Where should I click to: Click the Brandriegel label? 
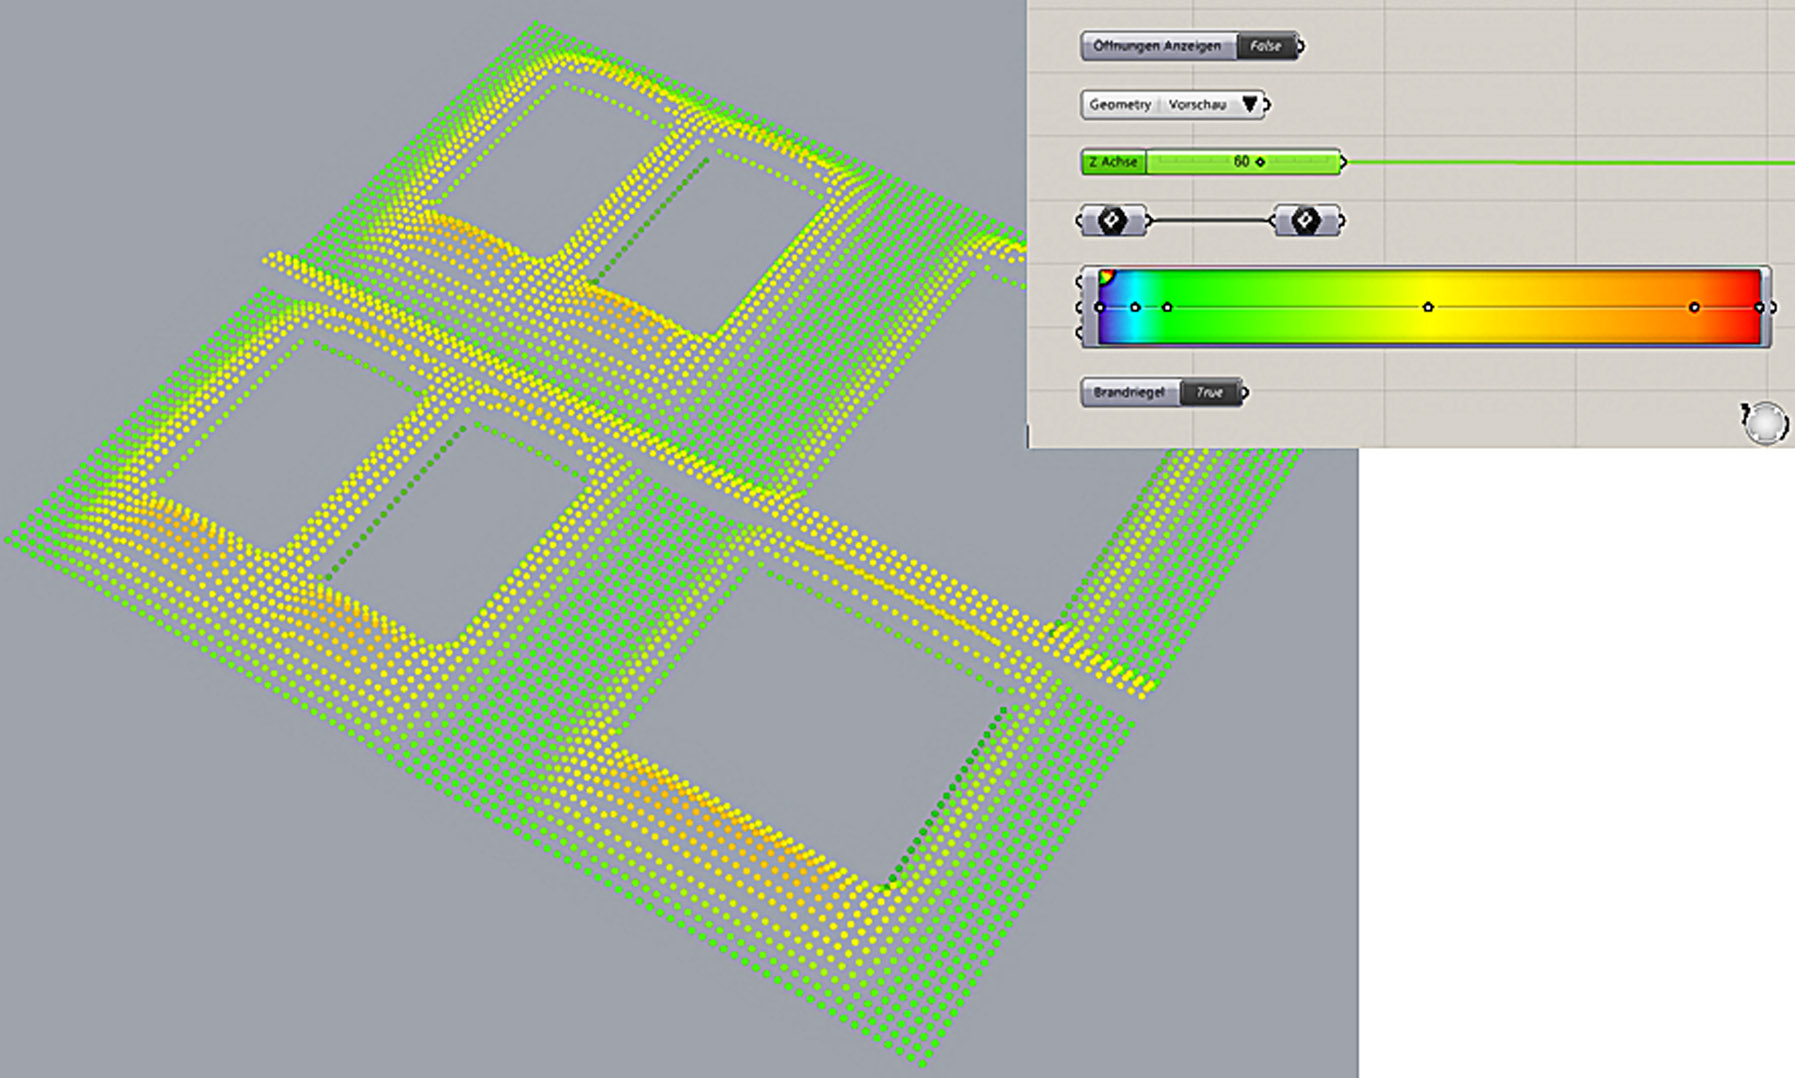1129,393
